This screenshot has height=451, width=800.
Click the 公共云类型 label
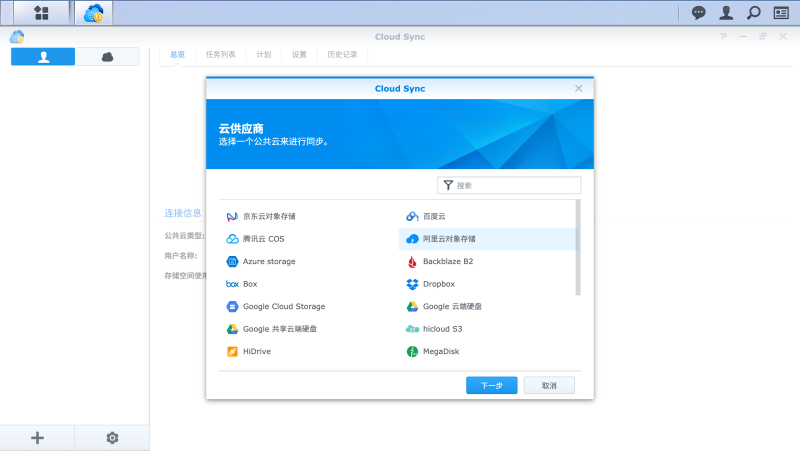point(184,236)
